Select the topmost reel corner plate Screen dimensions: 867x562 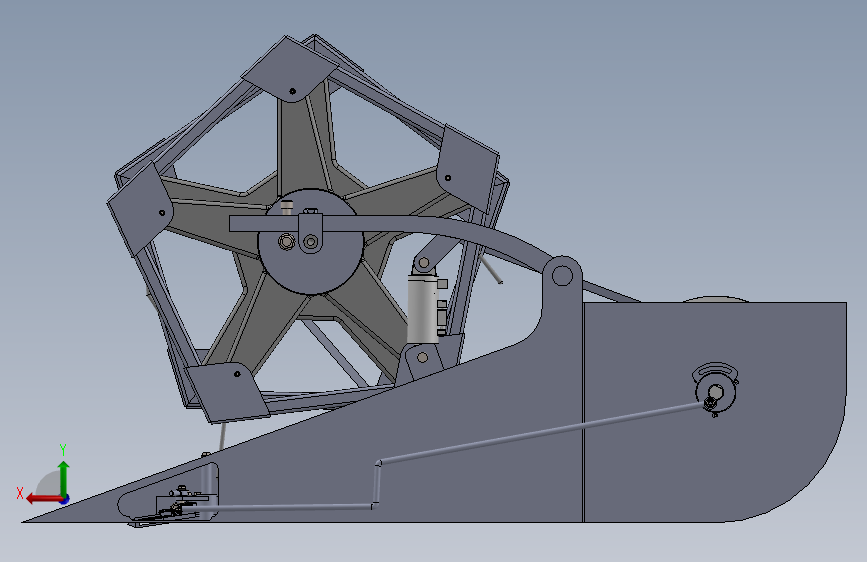[x=290, y=69]
